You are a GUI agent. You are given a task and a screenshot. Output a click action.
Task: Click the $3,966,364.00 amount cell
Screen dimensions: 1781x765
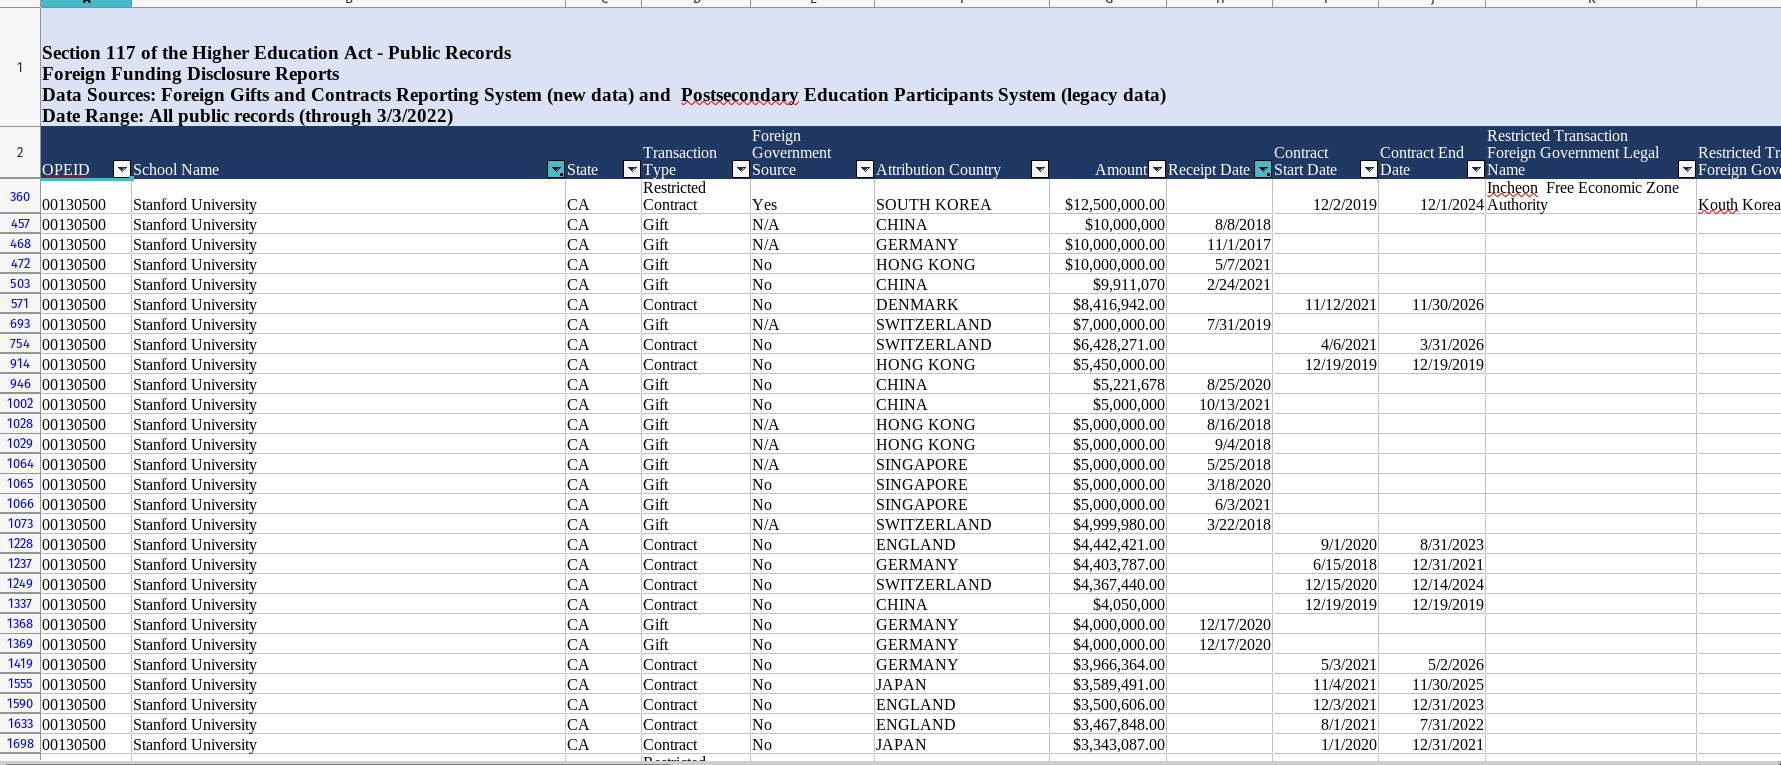coord(1108,665)
